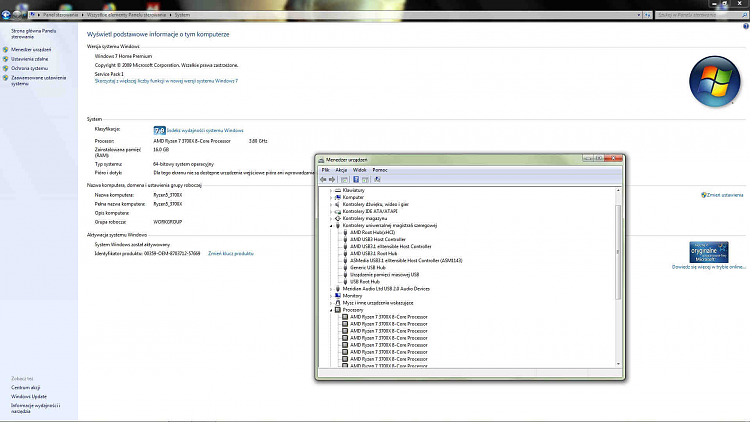Click the shield icon beside Zmień ustawienia

coord(704,195)
